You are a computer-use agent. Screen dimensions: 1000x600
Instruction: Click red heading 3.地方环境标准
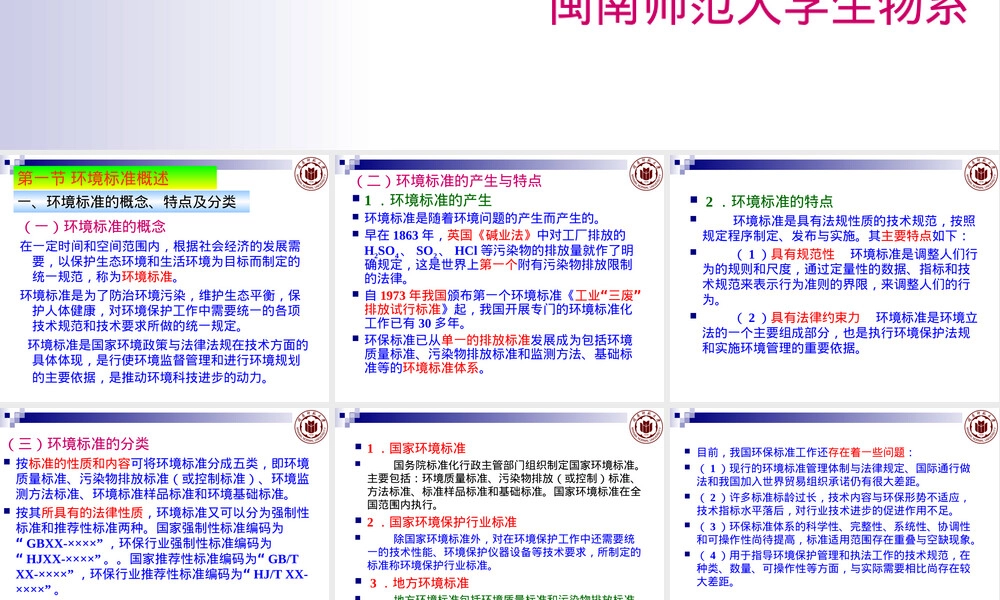pos(419,583)
